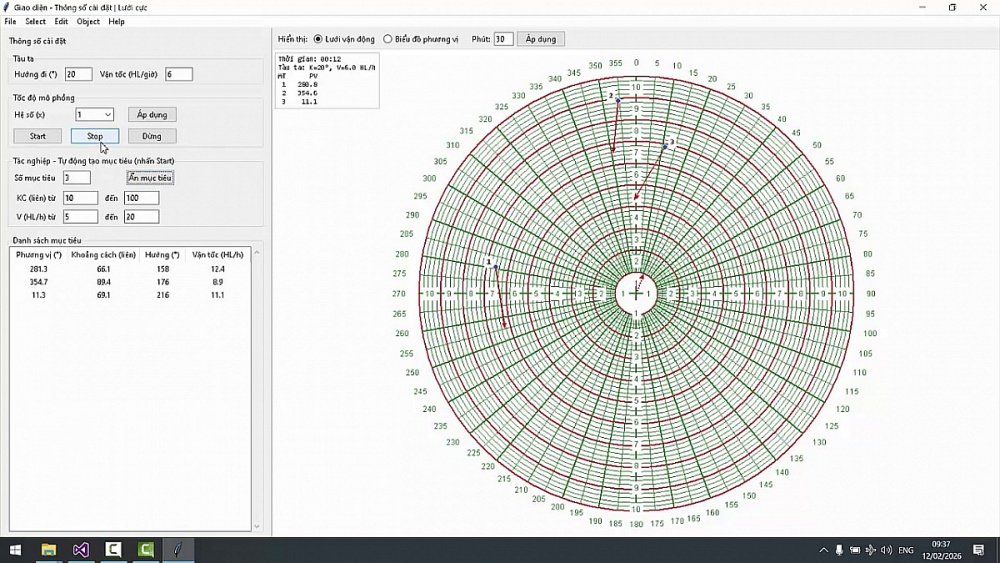
Task: Open File Explorer from the taskbar
Action: (x=48, y=550)
